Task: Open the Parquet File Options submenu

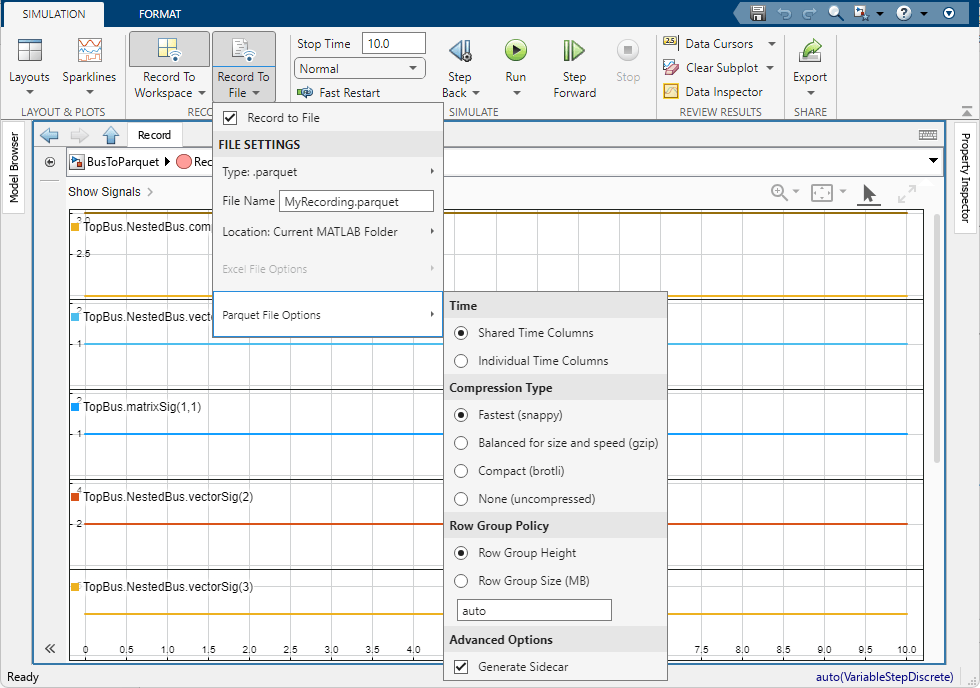Action: [328, 315]
